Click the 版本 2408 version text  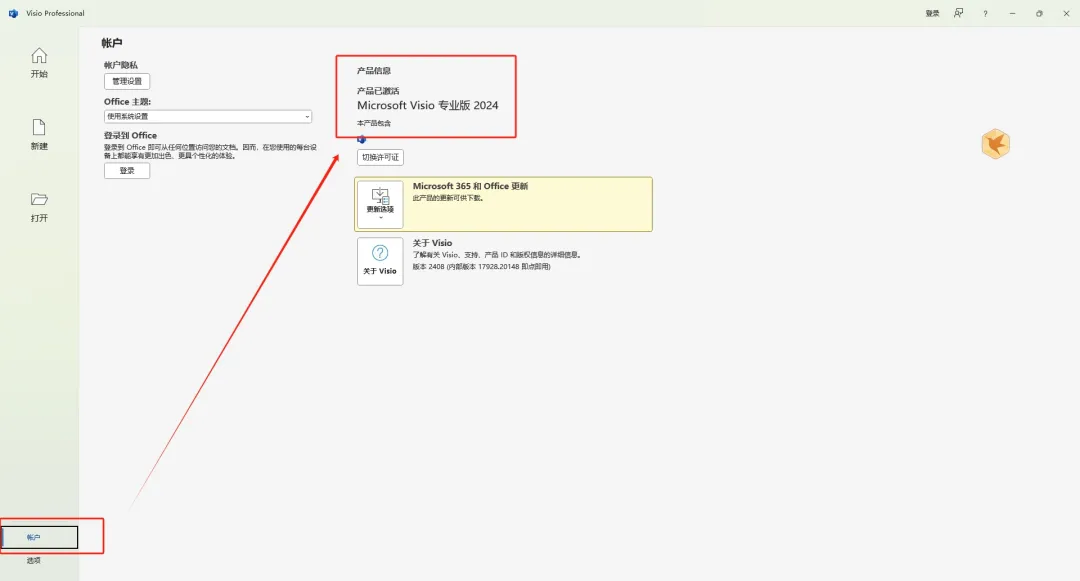pyautogui.click(x=481, y=266)
